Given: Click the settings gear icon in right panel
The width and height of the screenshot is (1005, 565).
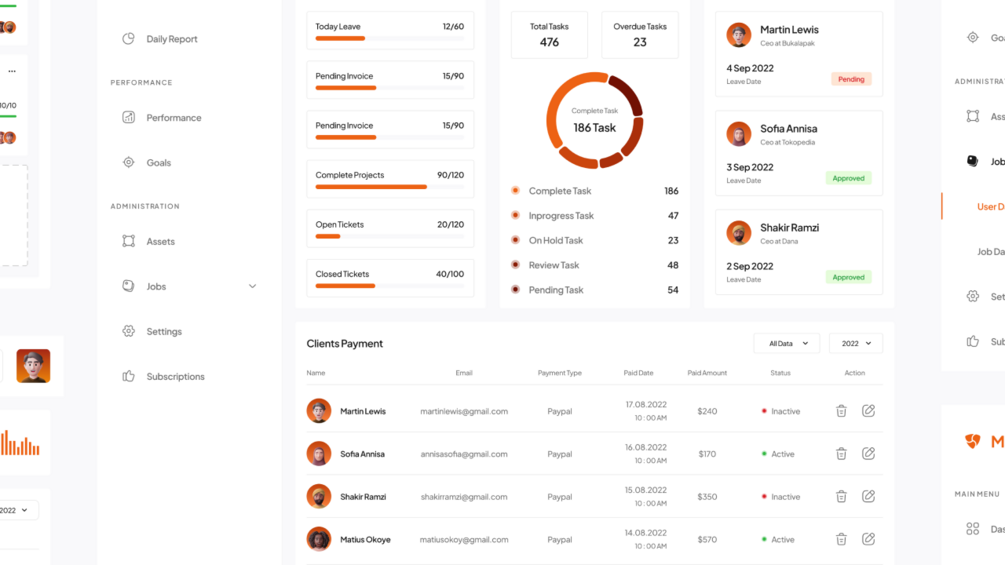Looking at the screenshot, I should pyautogui.click(x=973, y=296).
